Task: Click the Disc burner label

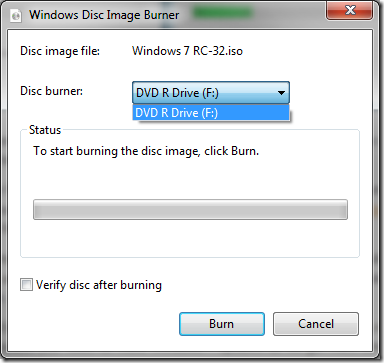Action: tap(51, 91)
